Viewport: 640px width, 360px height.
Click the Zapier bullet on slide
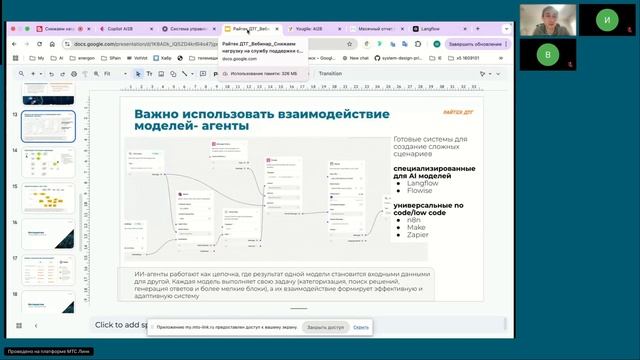click(x=418, y=235)
